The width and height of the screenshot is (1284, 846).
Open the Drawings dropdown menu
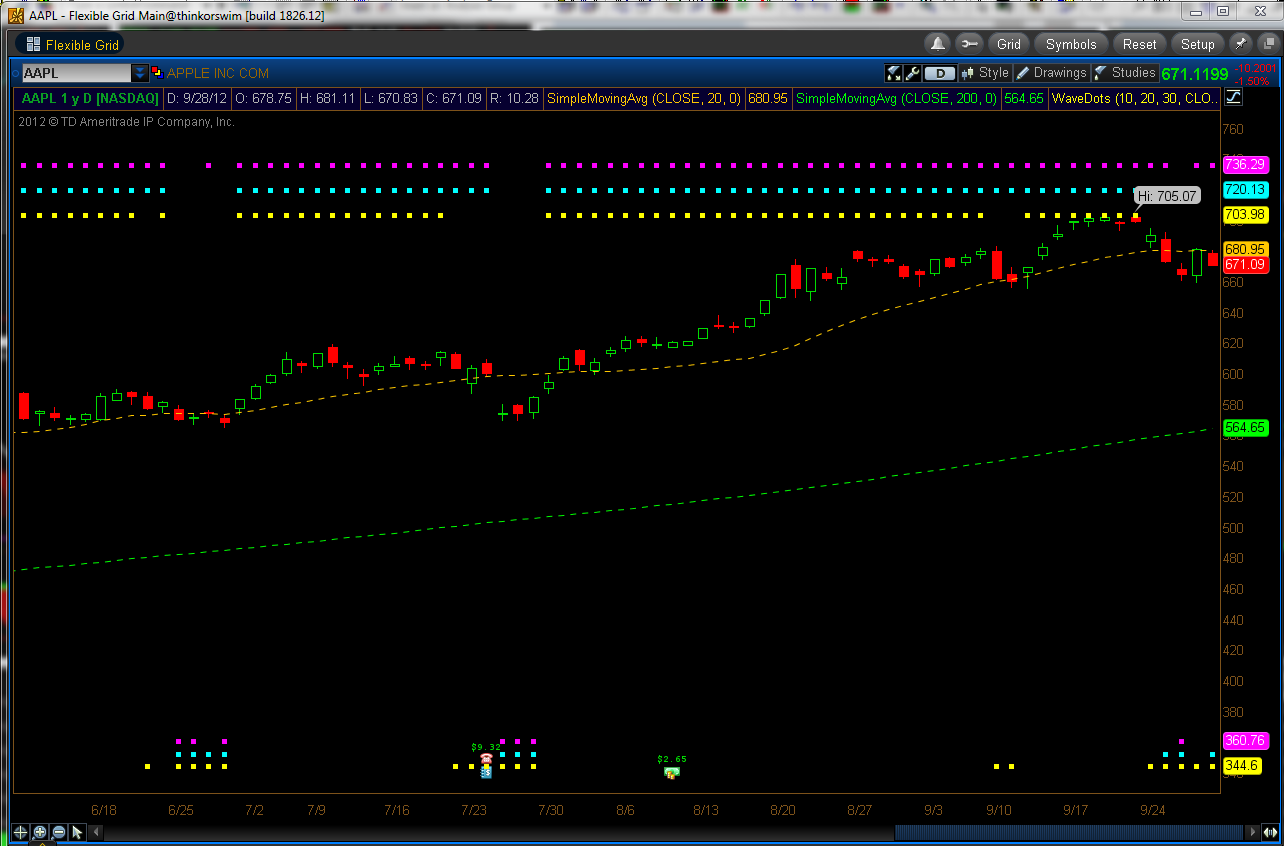(x=1051, y=73)
